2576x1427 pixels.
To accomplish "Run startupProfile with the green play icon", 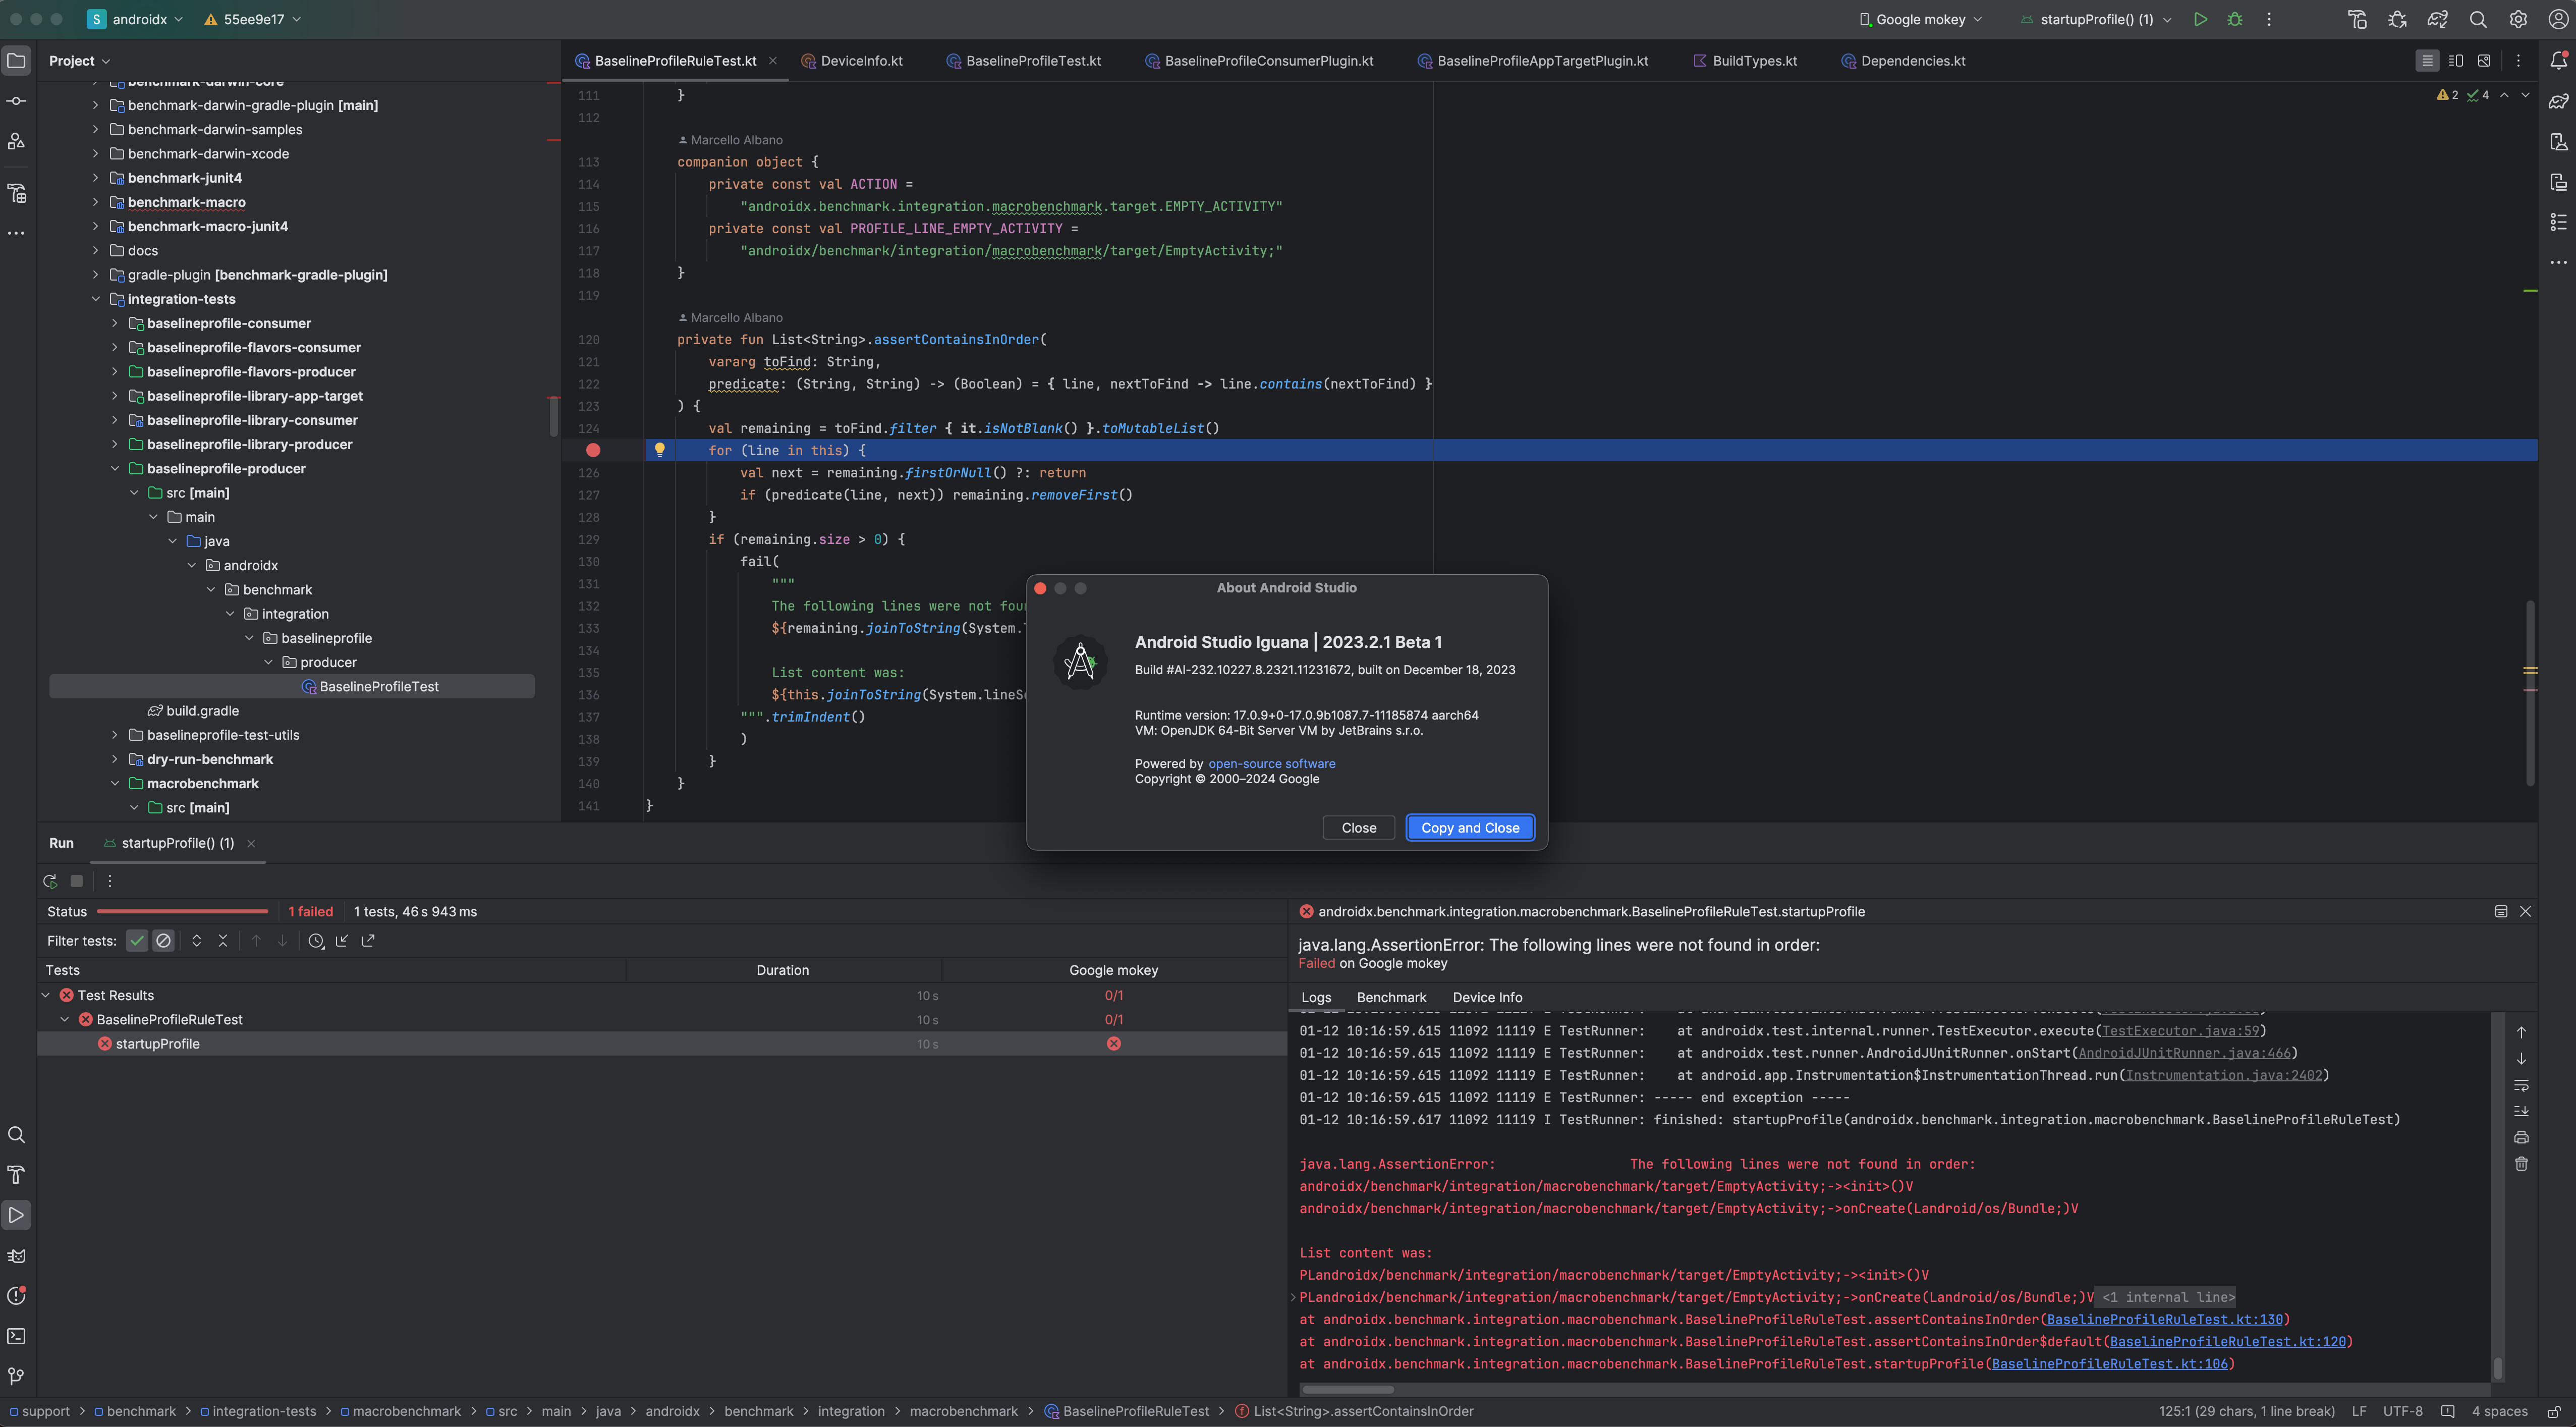I will coord(2200,19).
